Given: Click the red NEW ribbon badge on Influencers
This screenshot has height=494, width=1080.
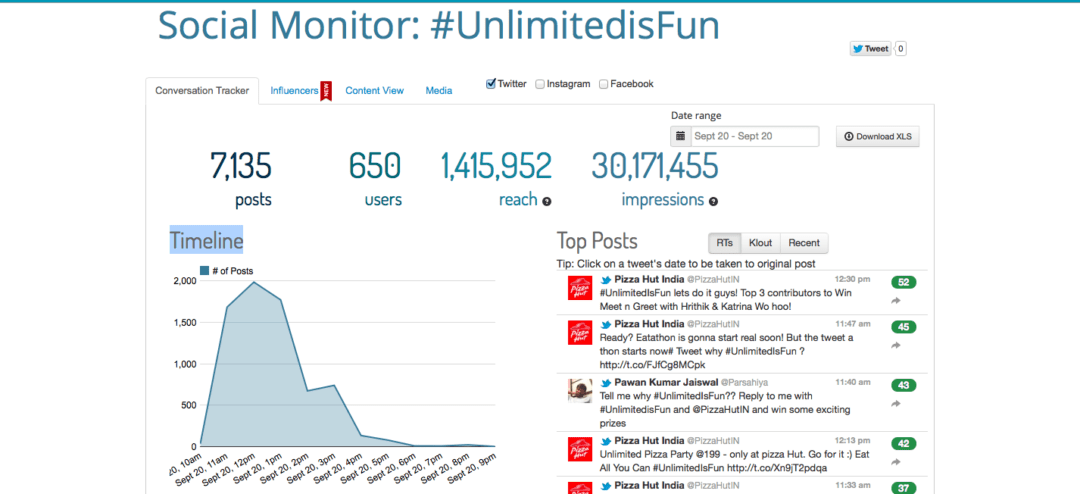Looking at the screenshot, I should point(326,90).
